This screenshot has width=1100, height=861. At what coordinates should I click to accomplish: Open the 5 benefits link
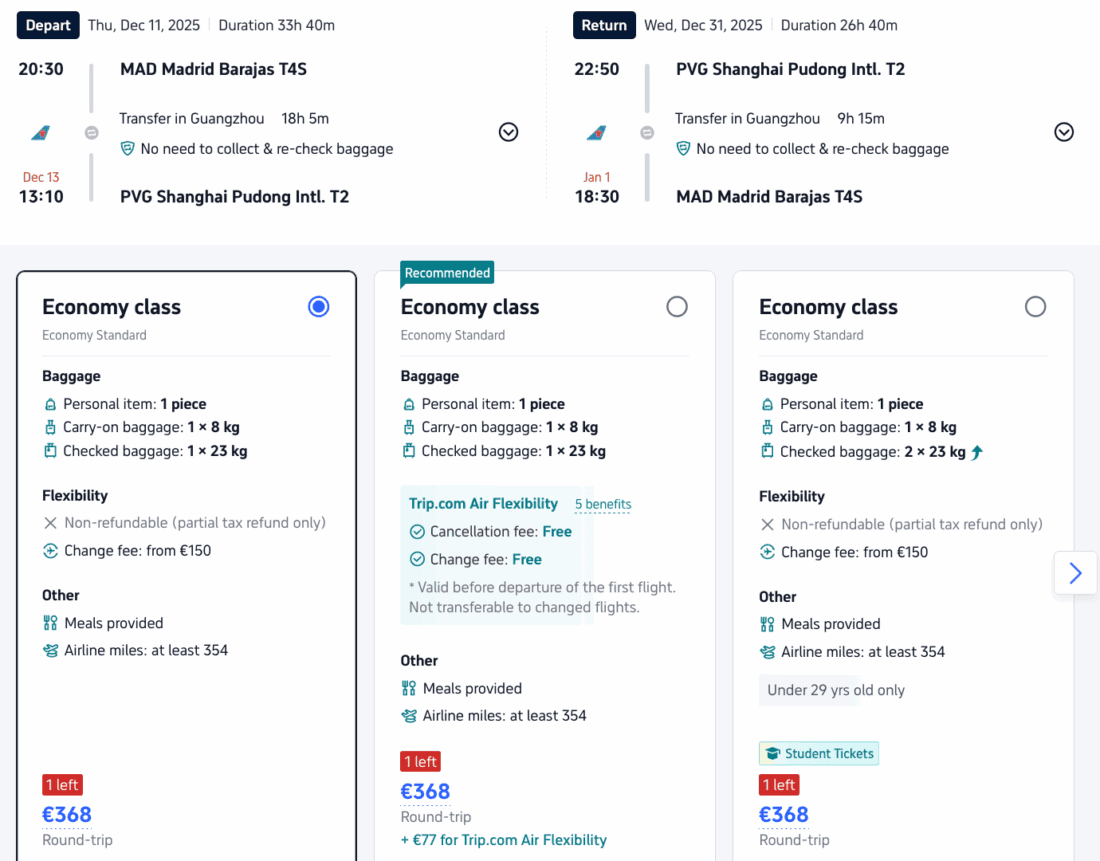[x=603, y=505]
